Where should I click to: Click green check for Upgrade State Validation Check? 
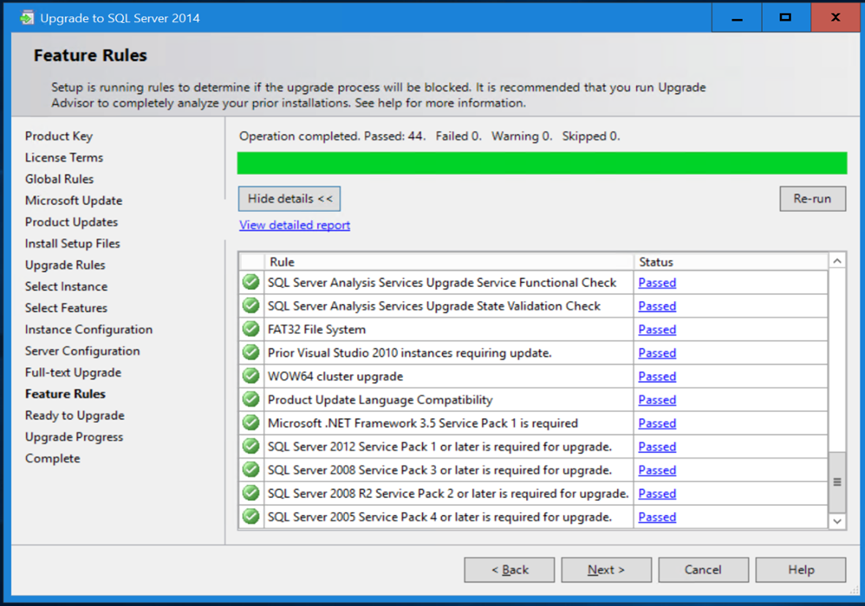251,305
